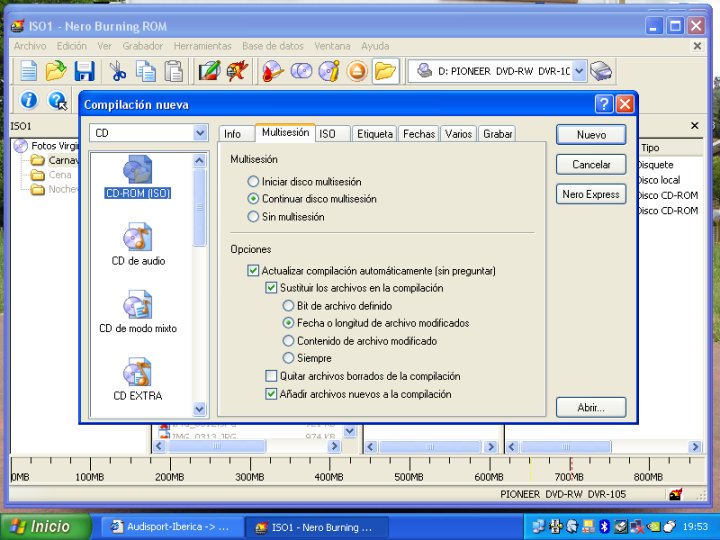
Task: Click the context Help question-arrow icon
Action: point(57,100)
